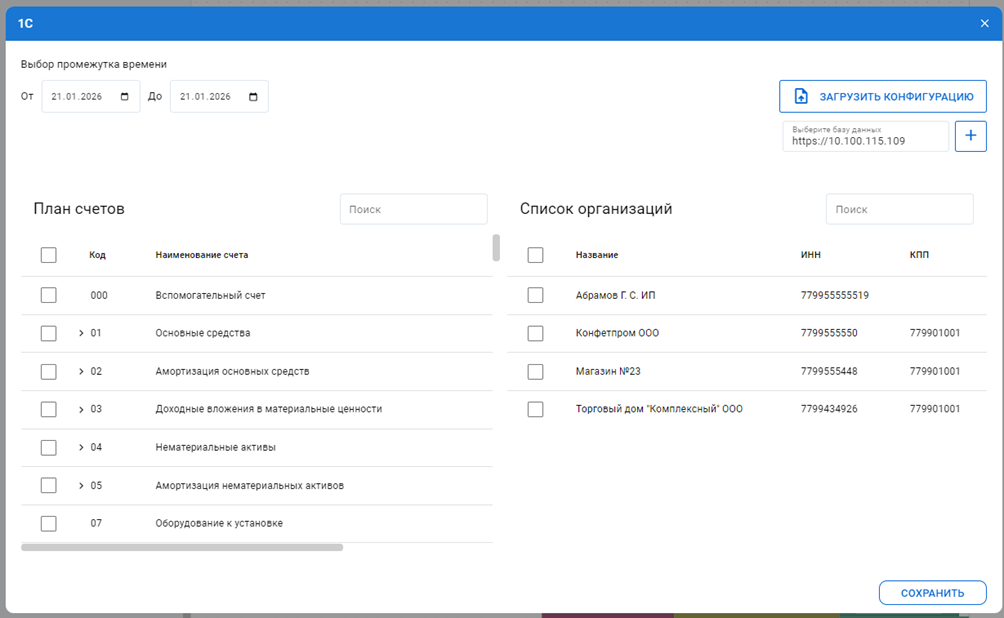Expand account 01 Основные средства
The image size is (1004, 618).
tap(81, 333)
